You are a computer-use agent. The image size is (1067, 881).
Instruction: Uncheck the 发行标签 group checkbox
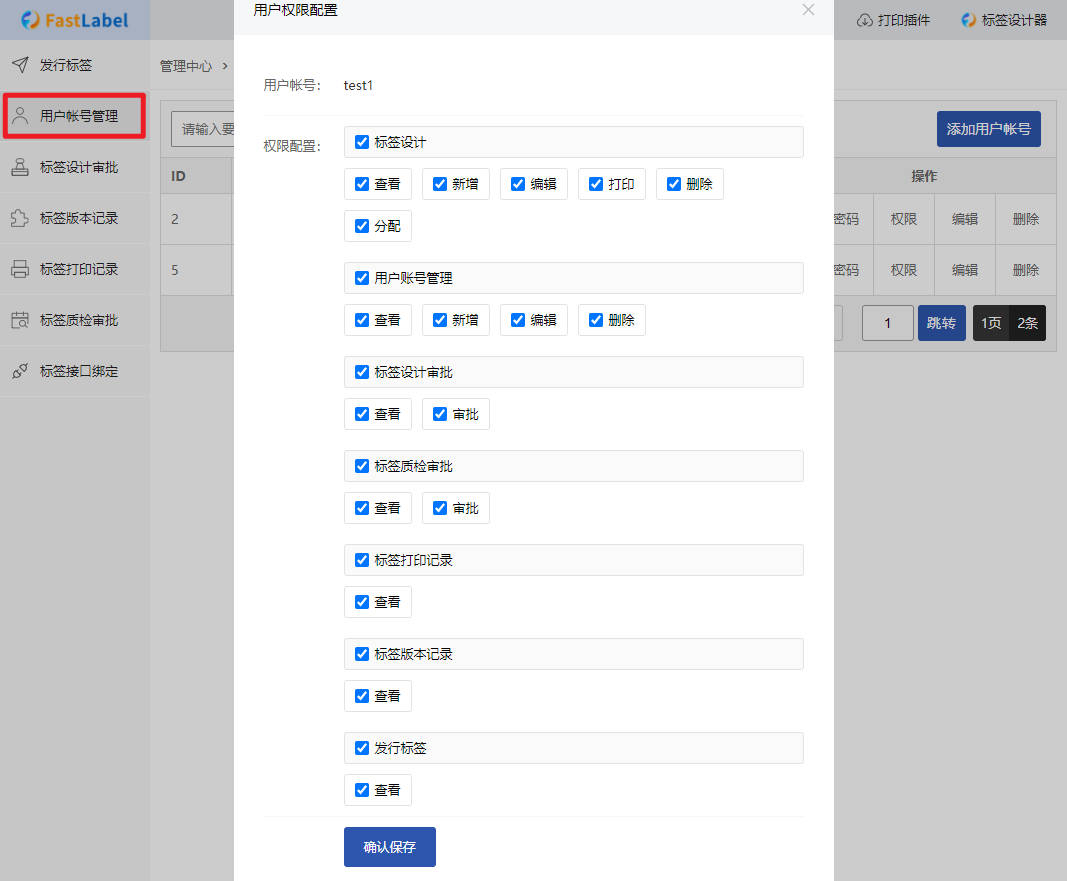point(362,748)
